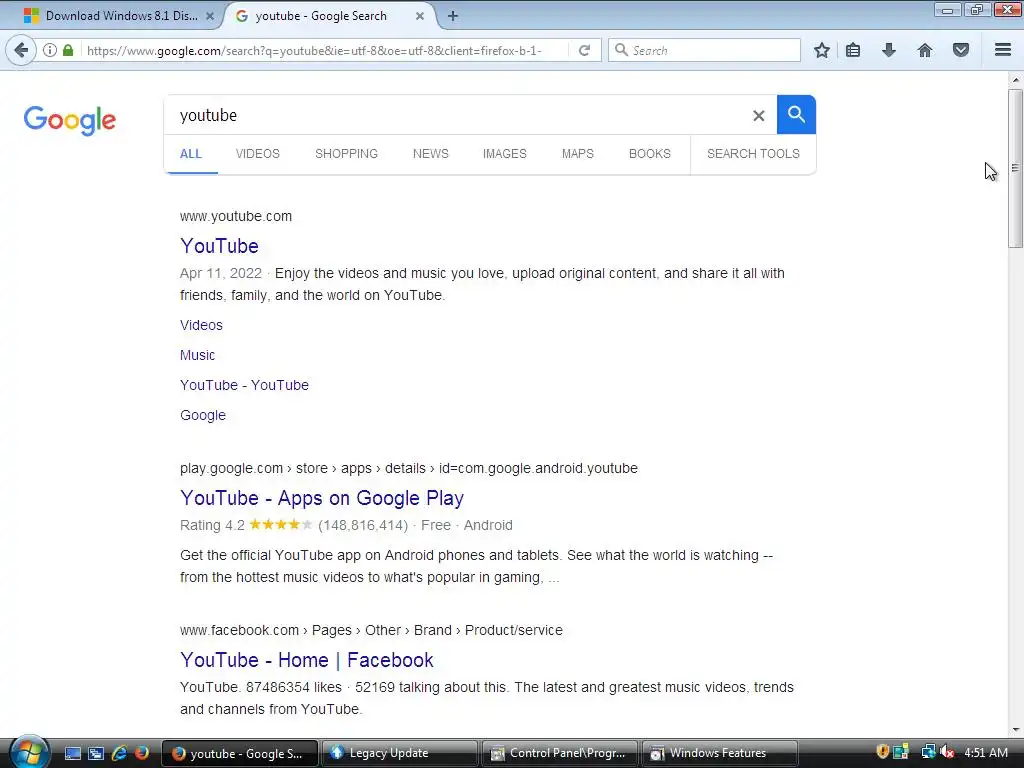This screenshot has width=1024, height=768.
Task: Click the play.google.com breadcrumb URL
Action: pyautogui.click(x=409, y=468)
